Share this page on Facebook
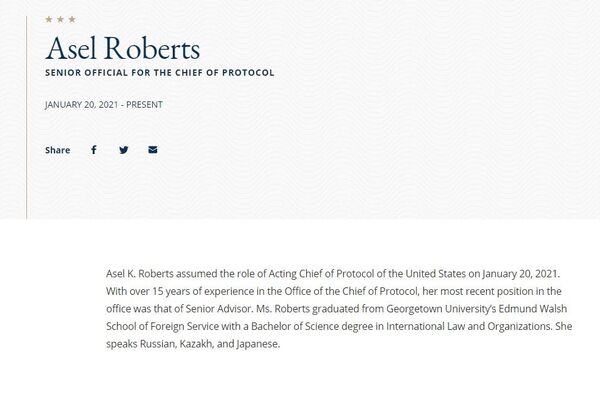The image size is (600, 395). click(x=94, y=150)
